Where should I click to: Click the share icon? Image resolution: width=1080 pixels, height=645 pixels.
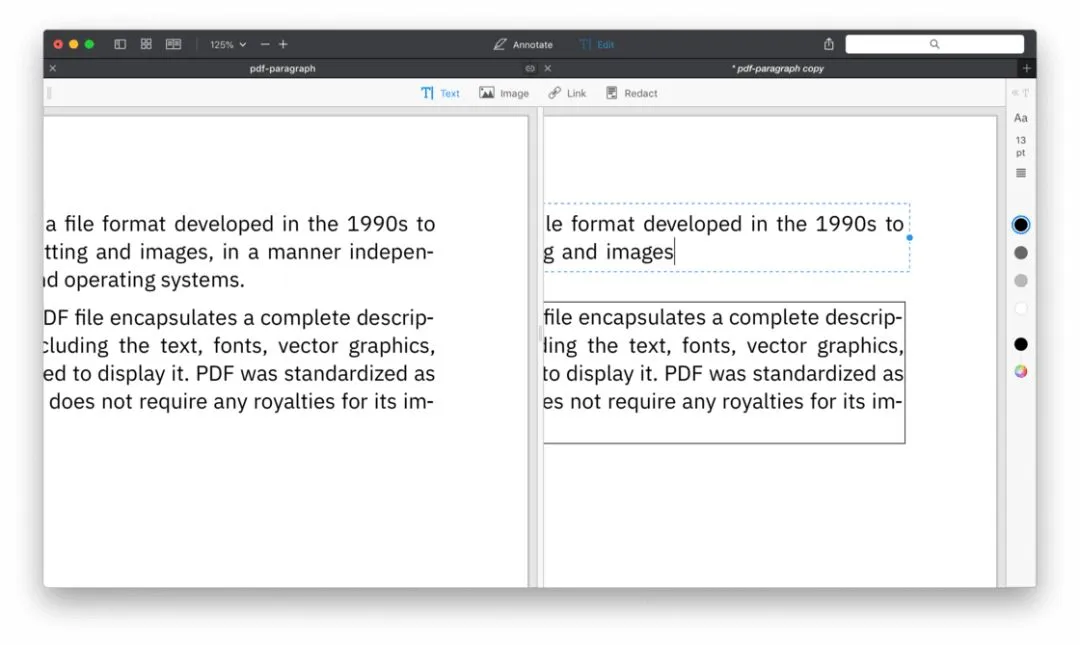(x=829, y=43)
